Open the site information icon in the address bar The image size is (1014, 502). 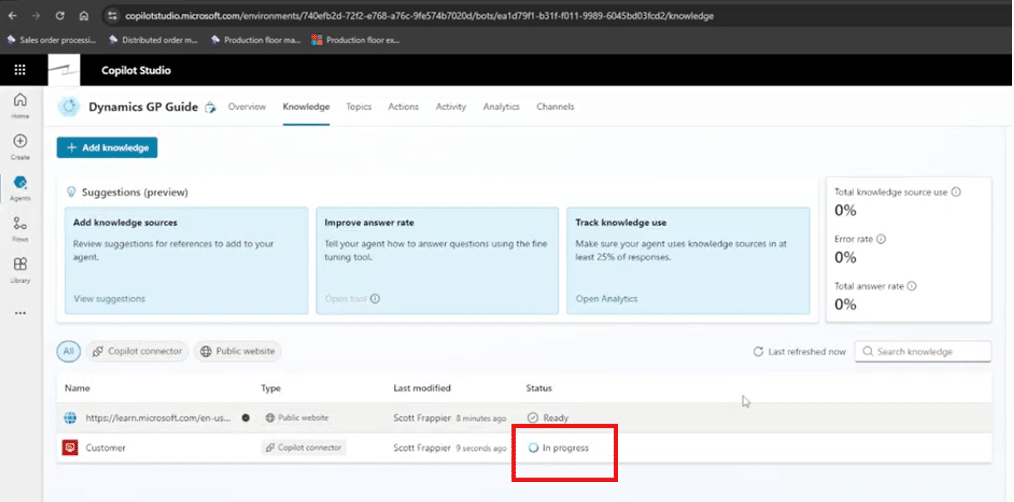click(x=113, y=16)
